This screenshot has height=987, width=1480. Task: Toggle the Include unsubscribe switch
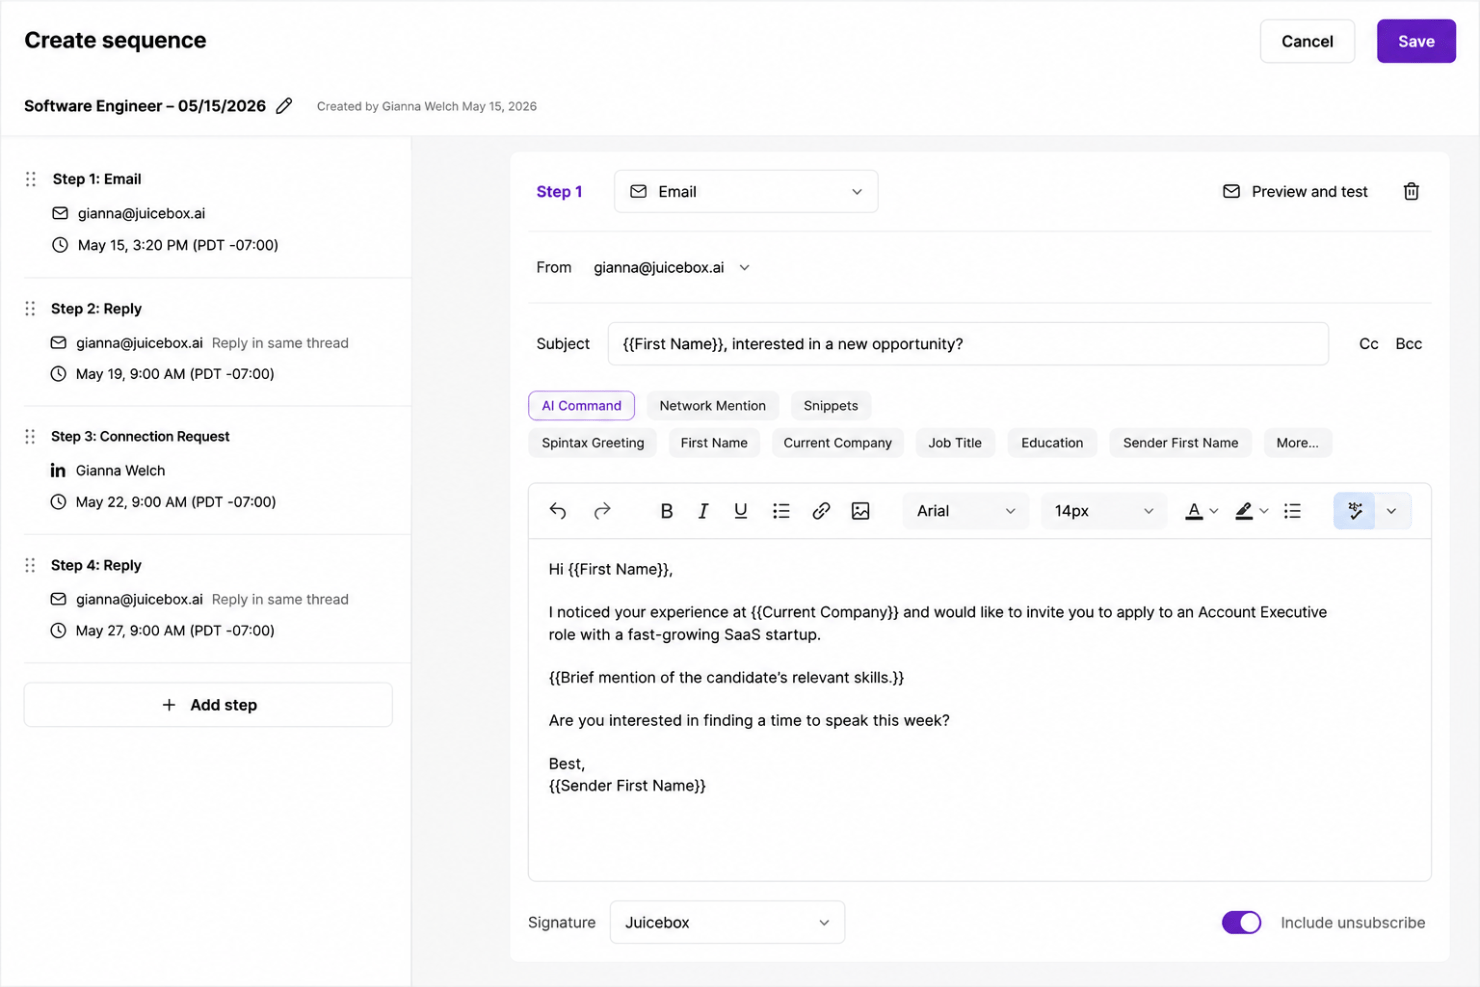point(1241,923)
